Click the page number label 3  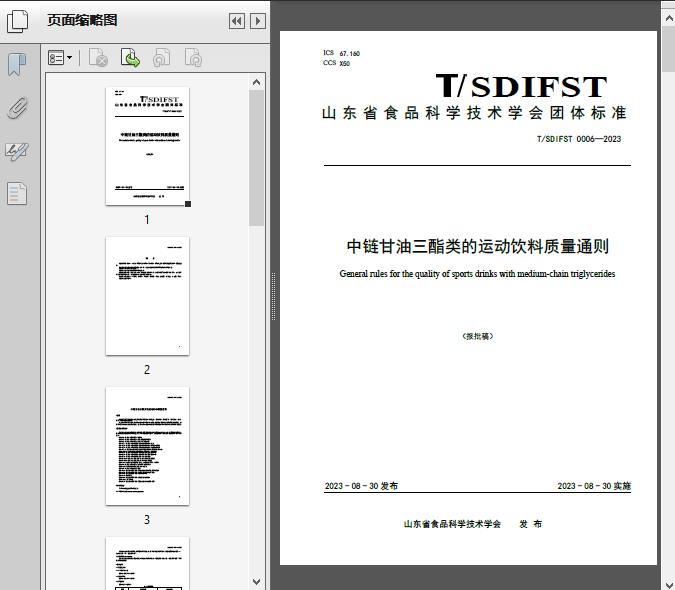pos(147,519)
